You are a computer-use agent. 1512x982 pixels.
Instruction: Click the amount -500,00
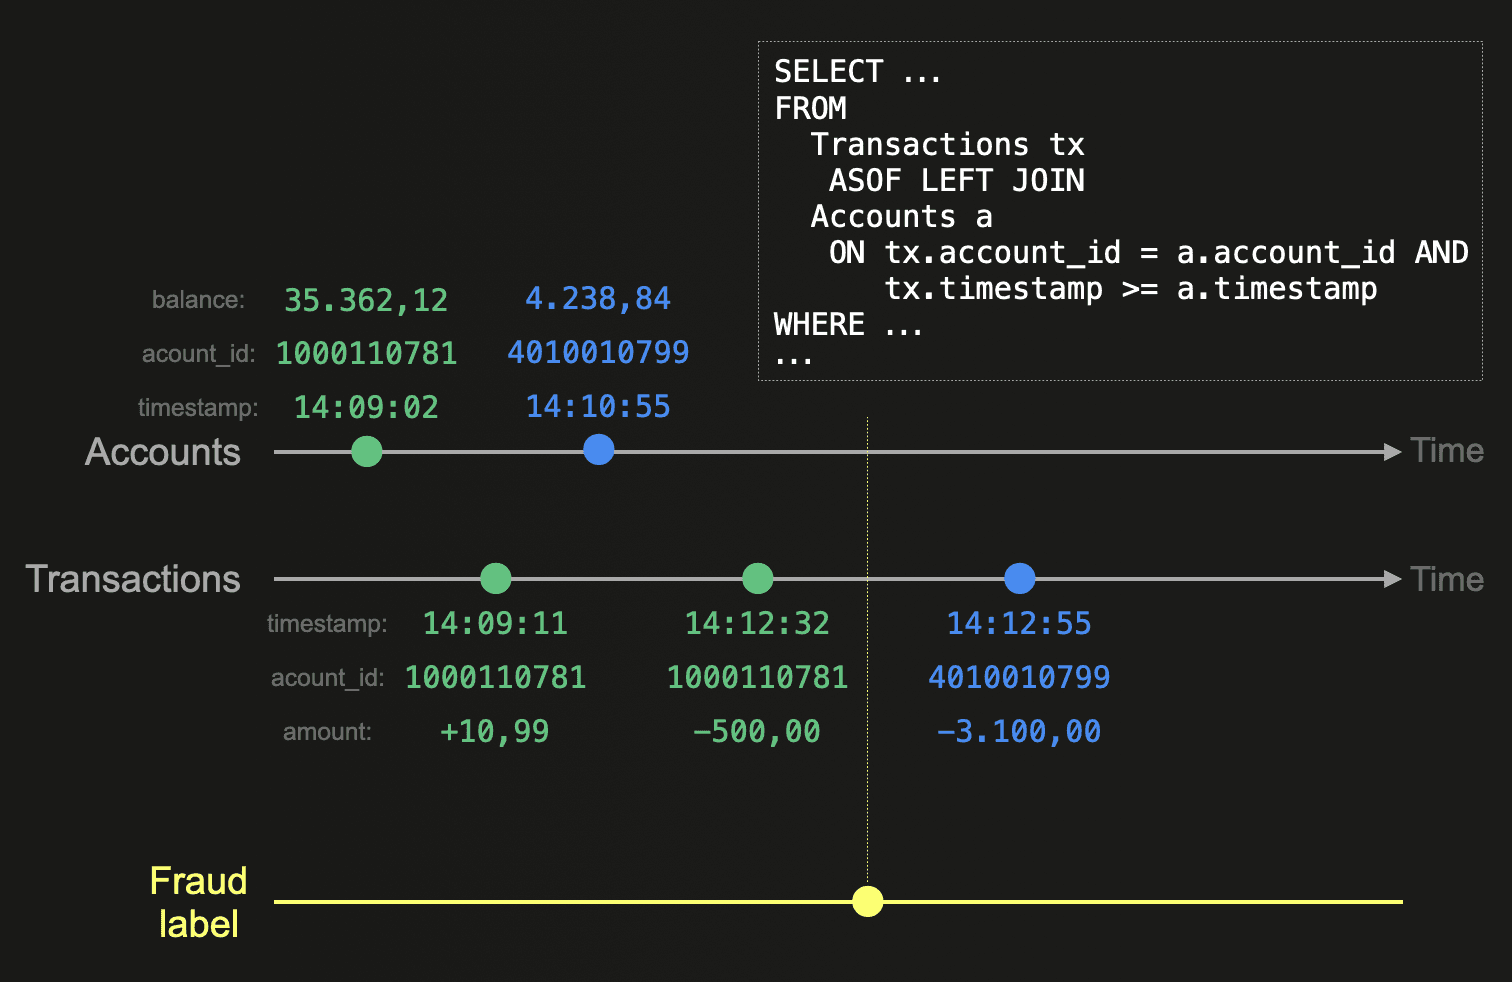click(x=756, y=731)
